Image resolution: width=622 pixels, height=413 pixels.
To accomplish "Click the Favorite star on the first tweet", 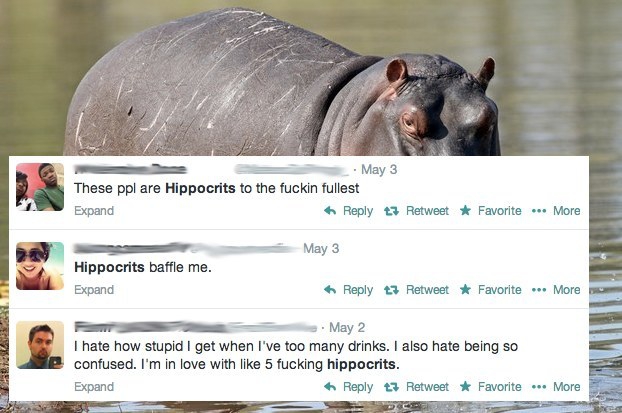I will pyautogui.click(x=465, y=210).
